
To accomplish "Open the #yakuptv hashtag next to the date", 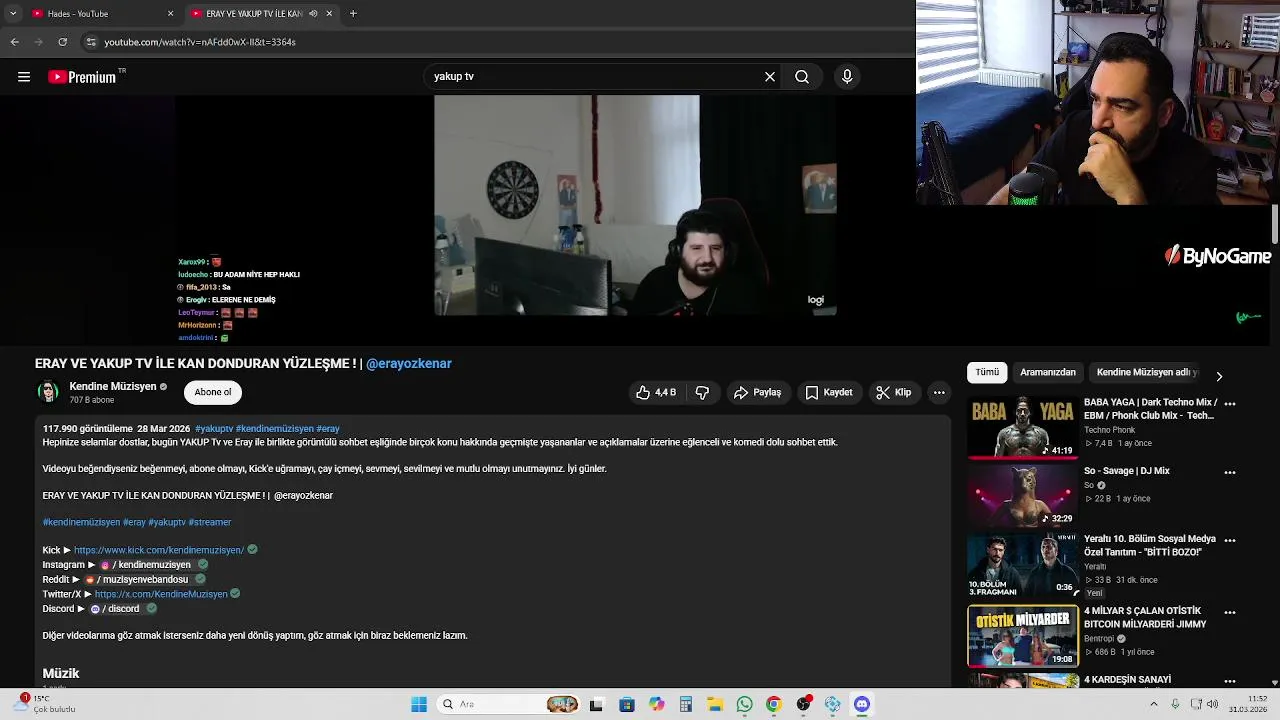I will 214,429.
